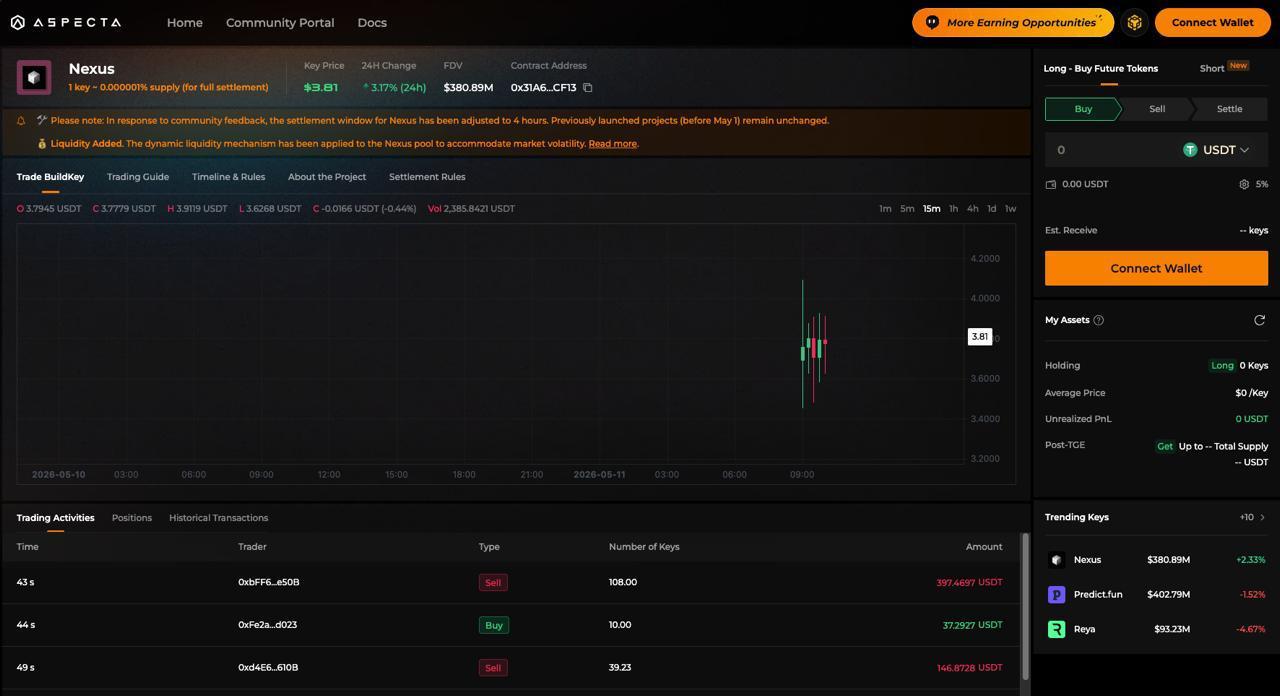Click trader address 0xFe2a...d023
Screen dimensions: 1280x696
[268, 625]
